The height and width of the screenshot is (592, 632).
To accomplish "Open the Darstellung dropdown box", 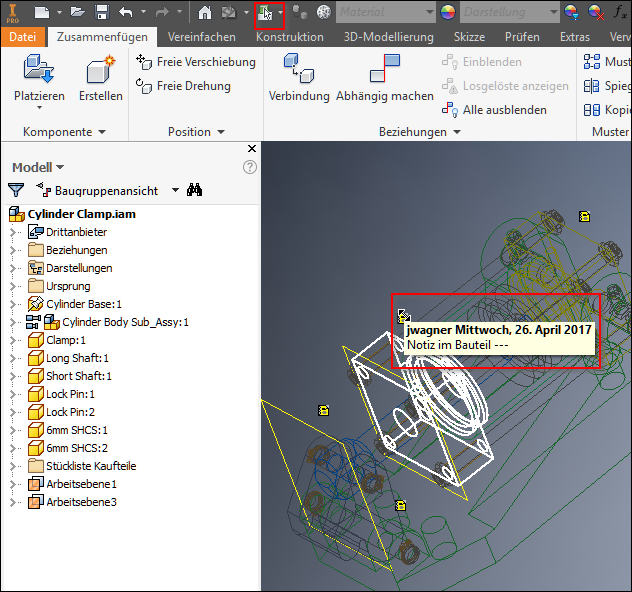I will (509, 12).
